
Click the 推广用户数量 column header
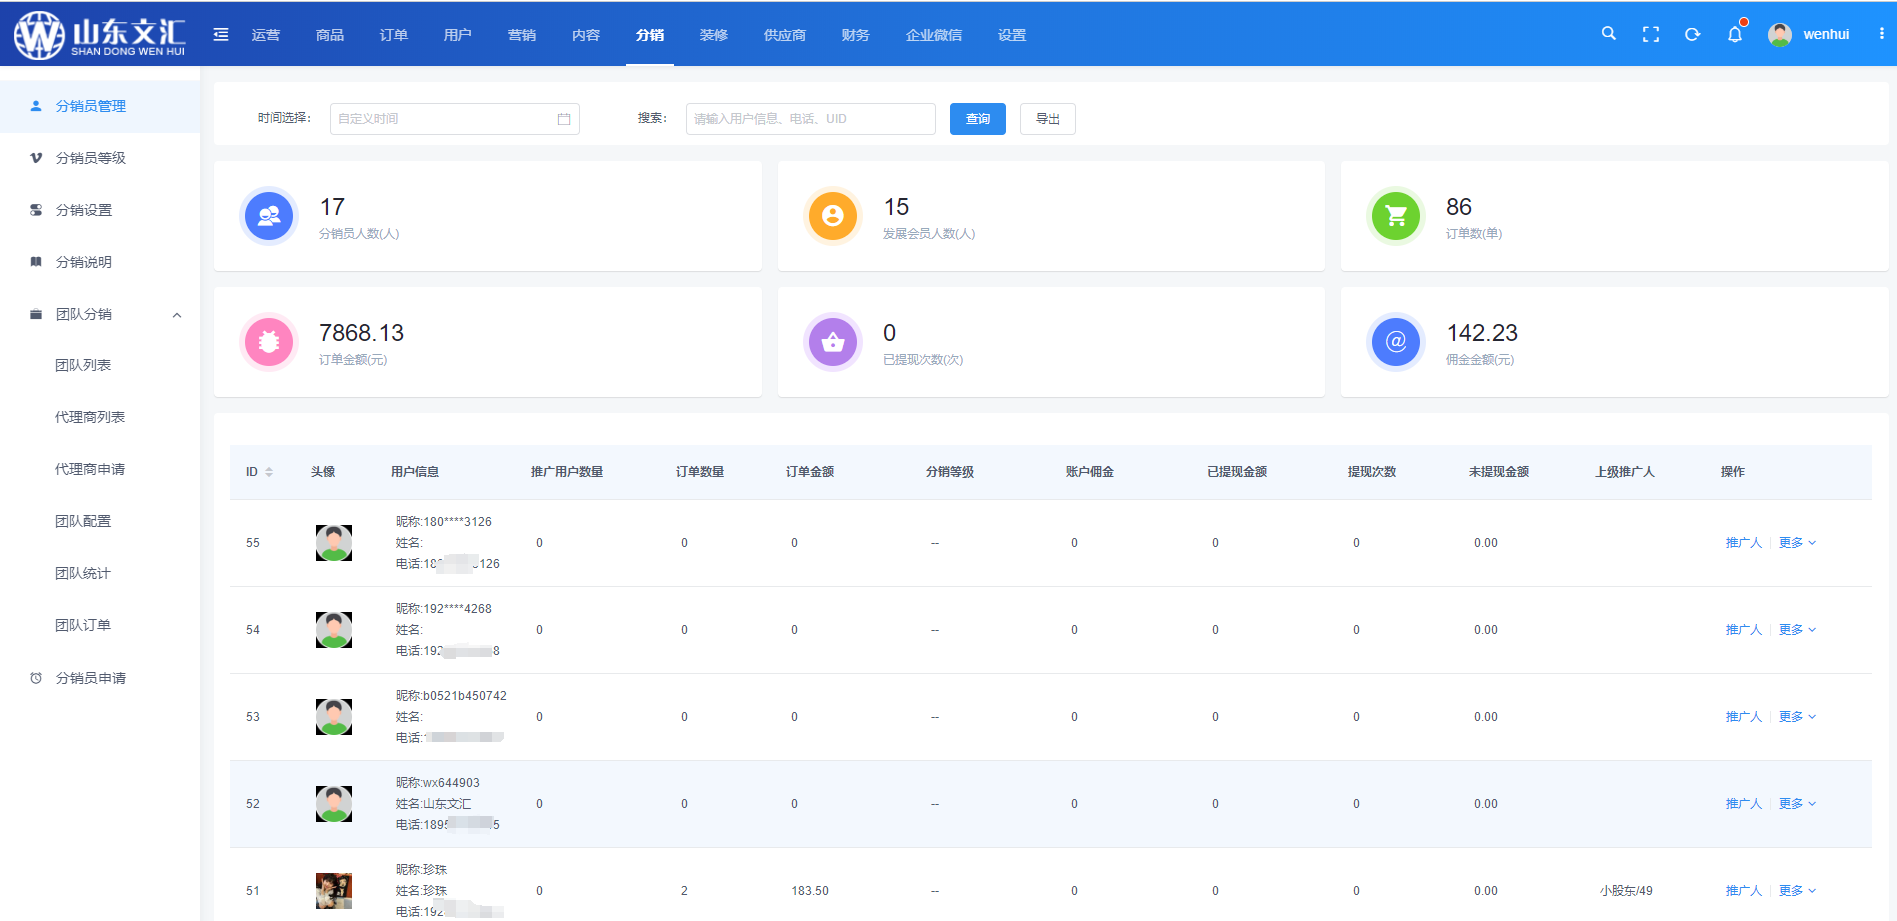point(567,472)
